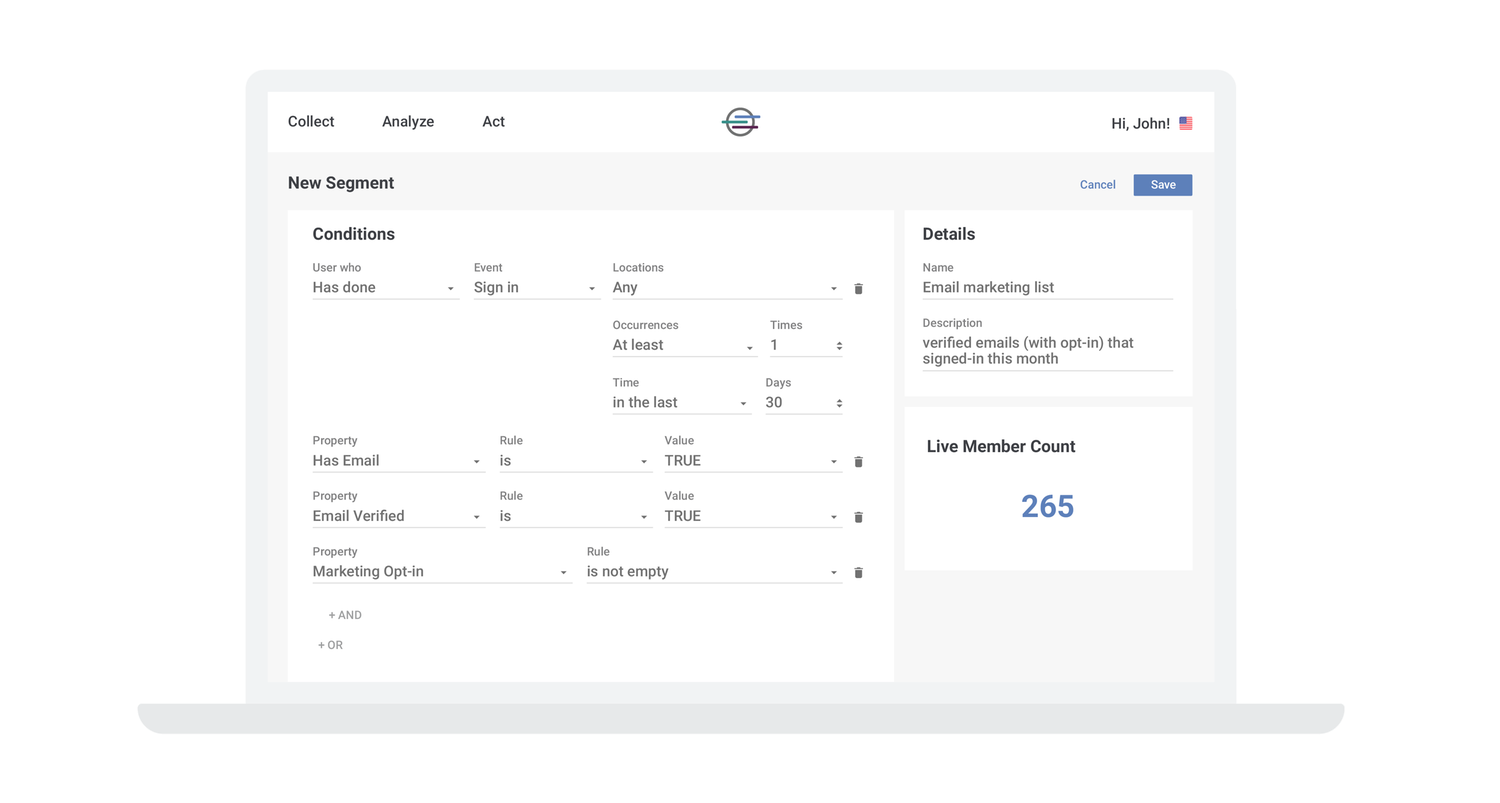Screen dimensions: 1500x803
Task: Cancel segment creation
Action: [1097, 184]
